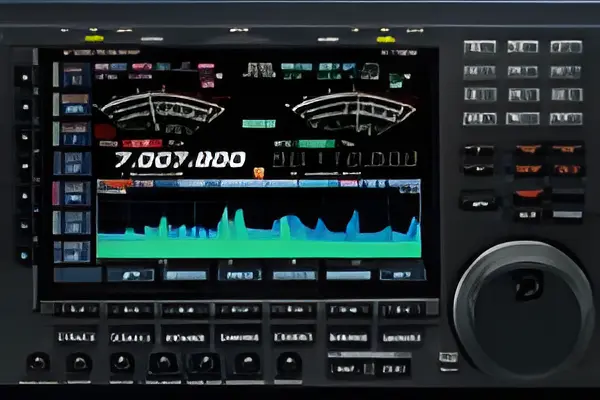This screenshot has width=600, height=400.
Task: Click the left analog S-meter display
Action: click(162, 111)
